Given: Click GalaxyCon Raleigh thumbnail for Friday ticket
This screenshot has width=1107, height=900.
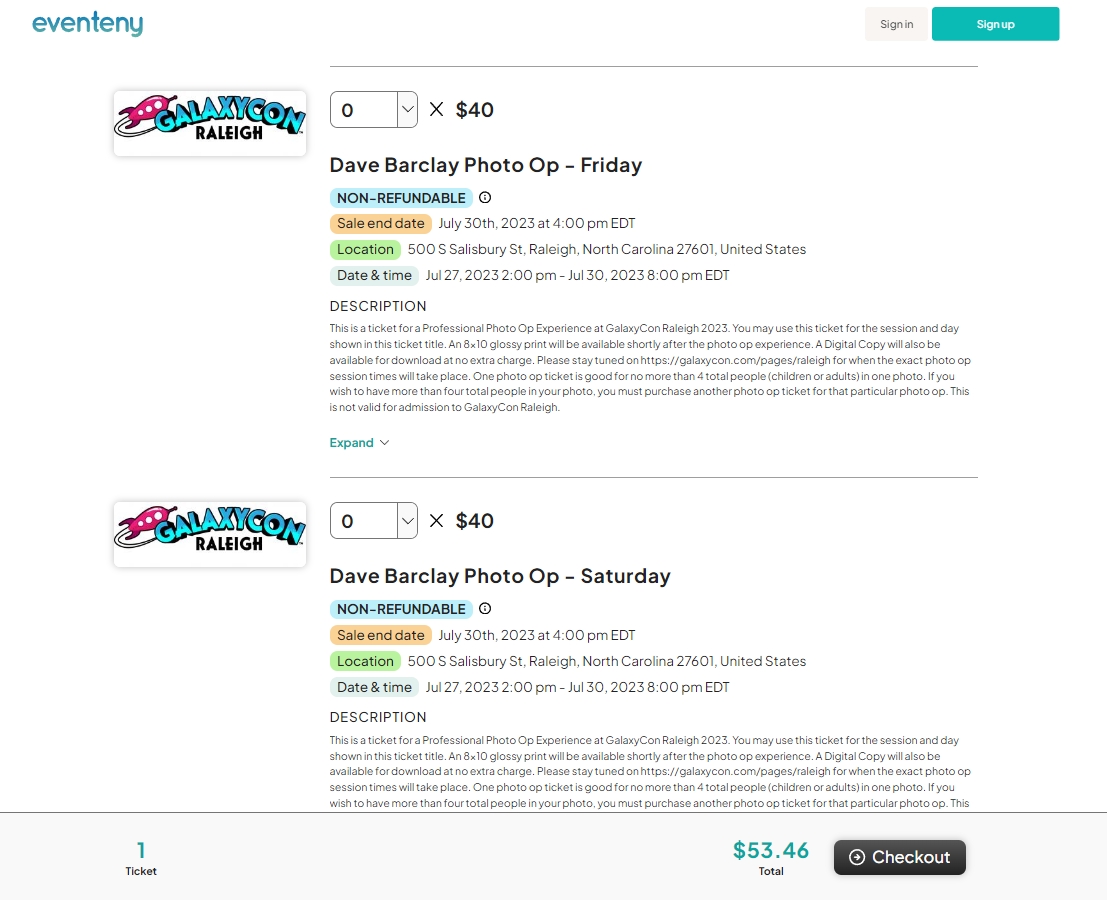Looking at the screenshot, I should click(210, 123).
